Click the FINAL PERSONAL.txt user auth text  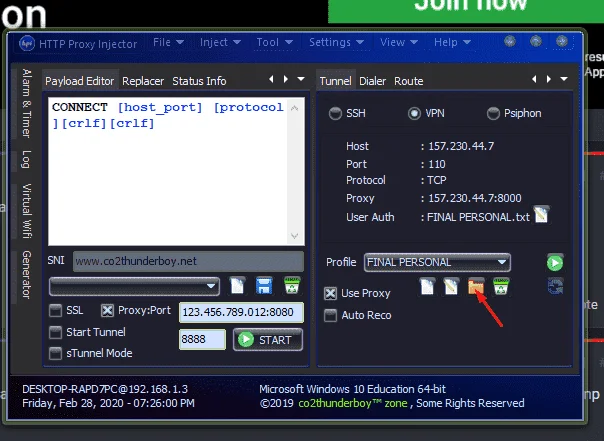point(478,217)
